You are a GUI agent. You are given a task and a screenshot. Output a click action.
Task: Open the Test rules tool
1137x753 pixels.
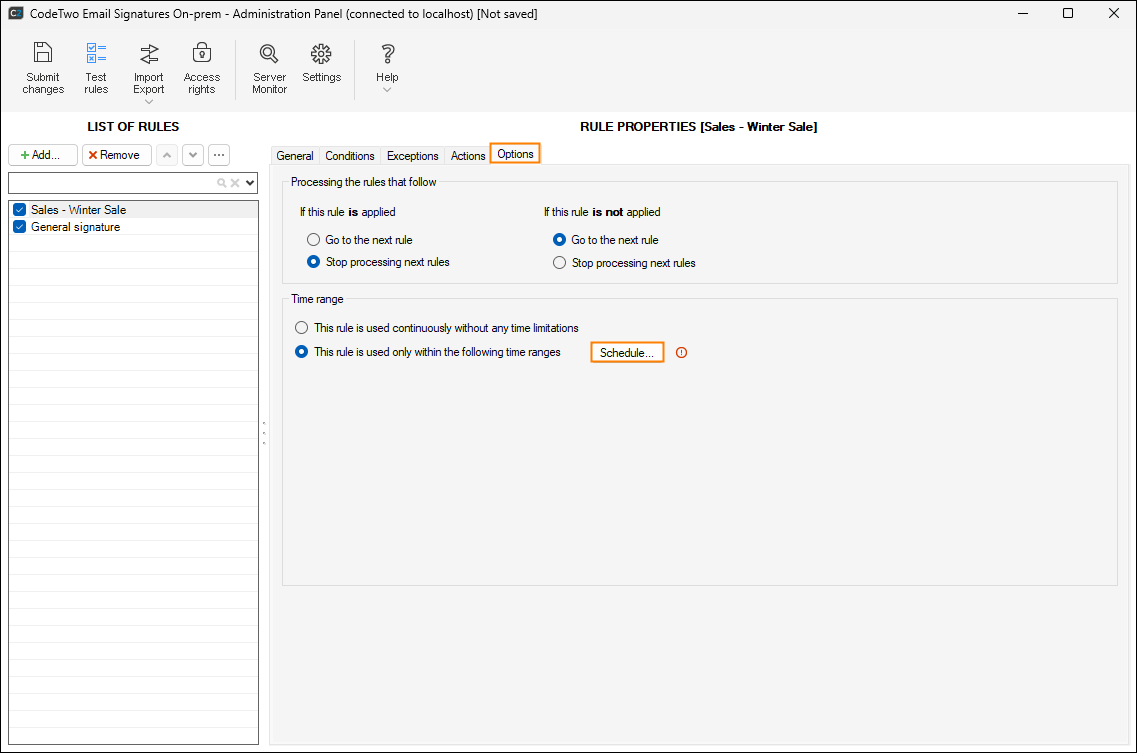tap(96, 67)
